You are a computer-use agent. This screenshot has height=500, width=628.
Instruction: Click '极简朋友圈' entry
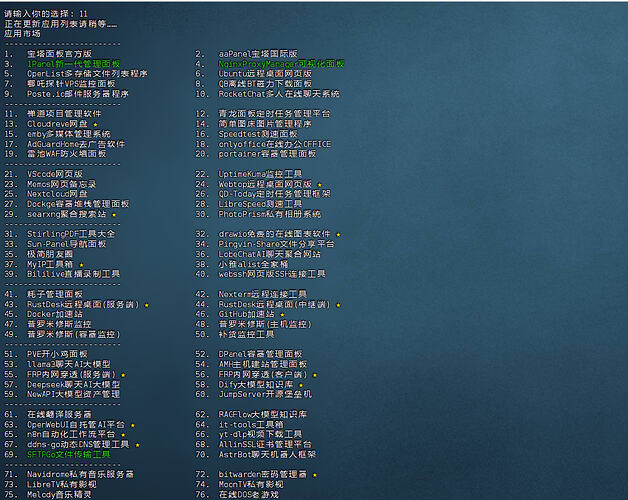click(x=50, y=254)
